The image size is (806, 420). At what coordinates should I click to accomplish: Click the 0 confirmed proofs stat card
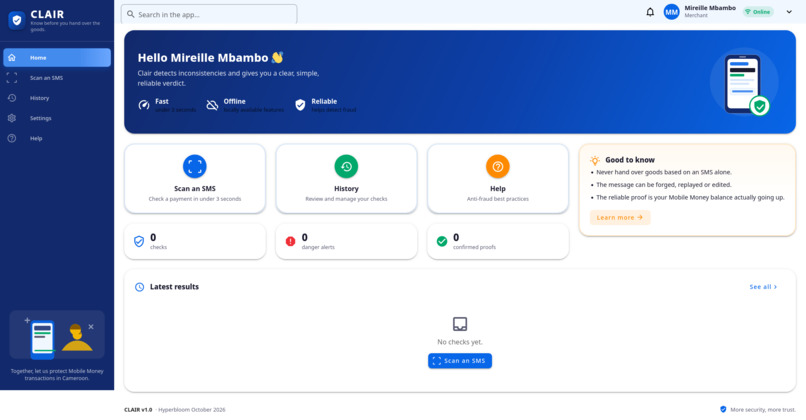coord(498,241)
